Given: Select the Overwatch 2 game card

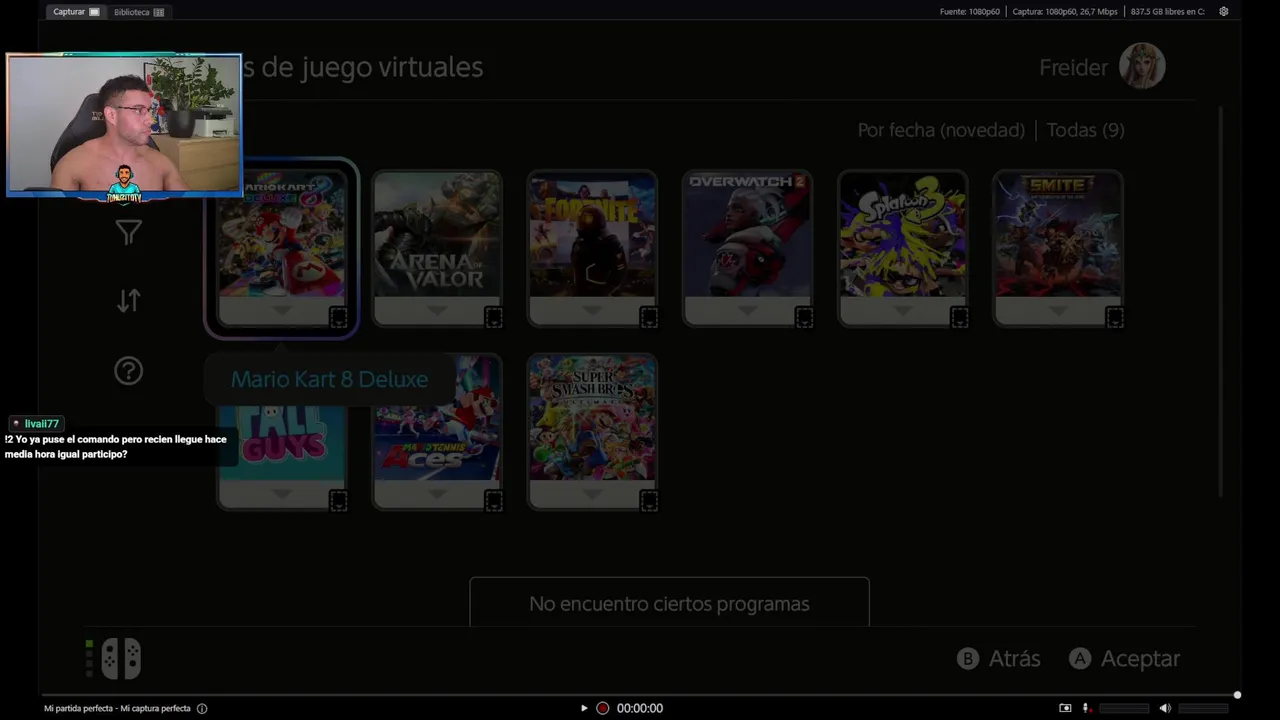Looking at the screenshot, I should click(747, 248).
